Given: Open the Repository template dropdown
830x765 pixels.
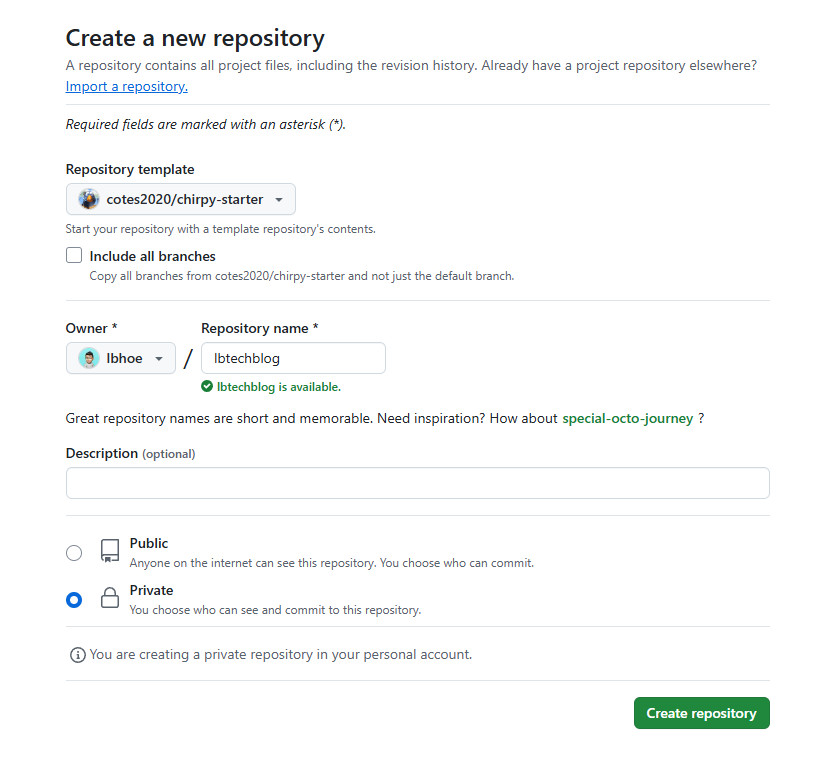Looking at the screenshot, I should coord(181,199).
